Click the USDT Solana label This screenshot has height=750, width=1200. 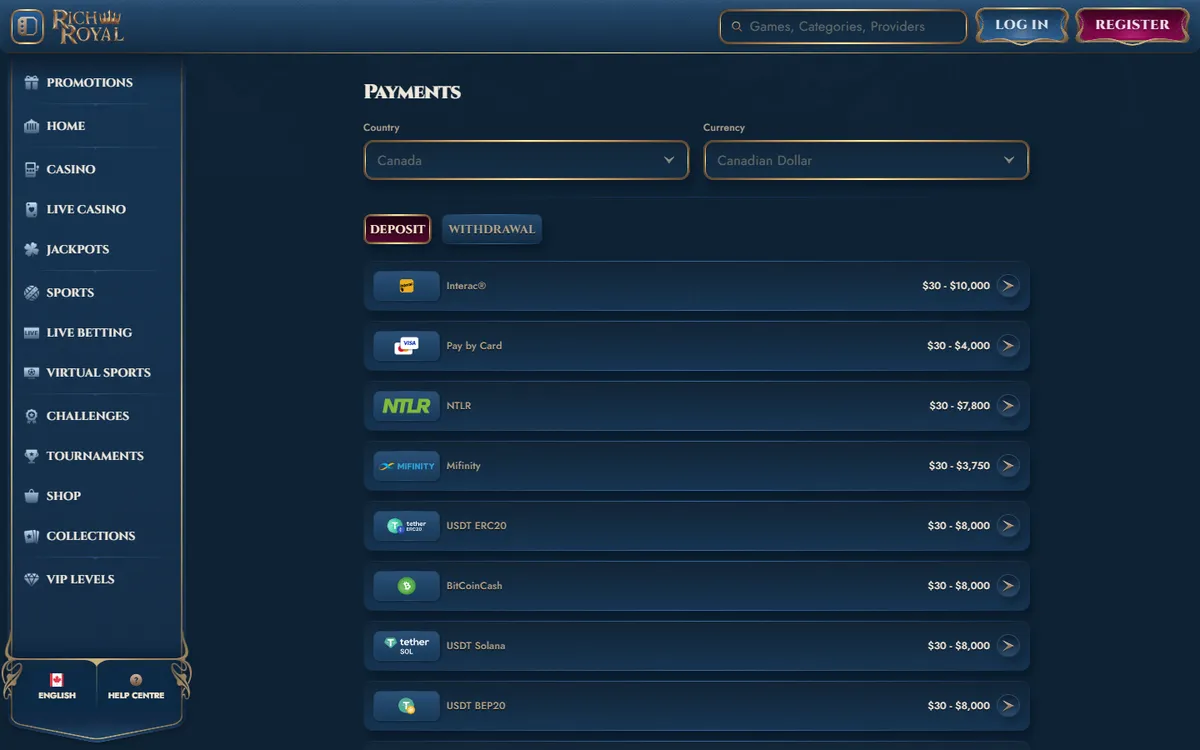[x=476, y=646]
